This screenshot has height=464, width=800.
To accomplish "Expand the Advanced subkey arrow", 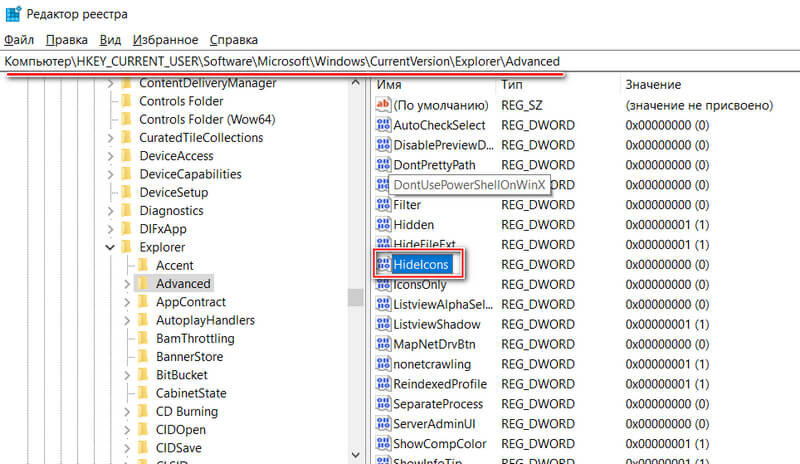I will point(127,284).
